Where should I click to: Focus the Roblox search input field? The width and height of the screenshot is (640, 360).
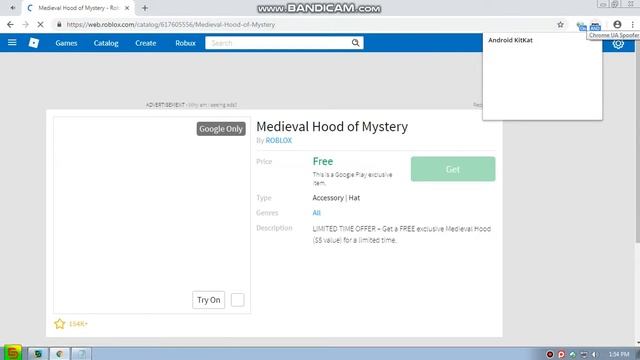click(278, 43)
